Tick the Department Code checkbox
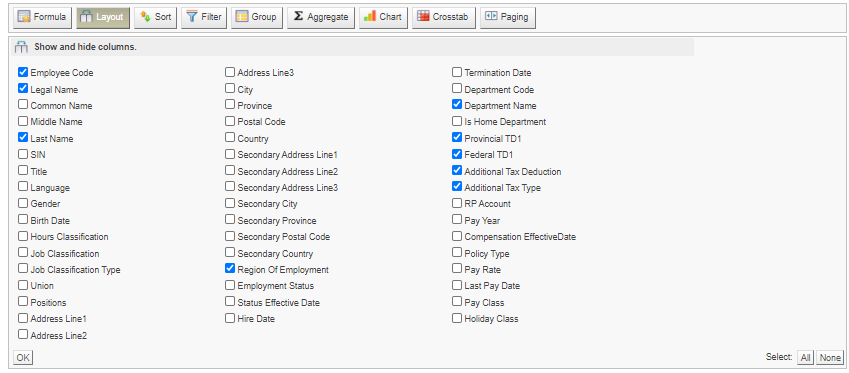 [457, 88]
